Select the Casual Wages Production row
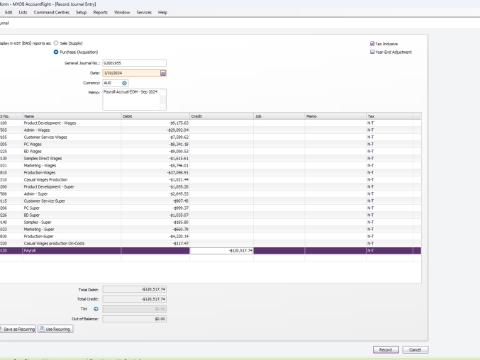Viewport: 480px width, 360px height. coord(210,180)
